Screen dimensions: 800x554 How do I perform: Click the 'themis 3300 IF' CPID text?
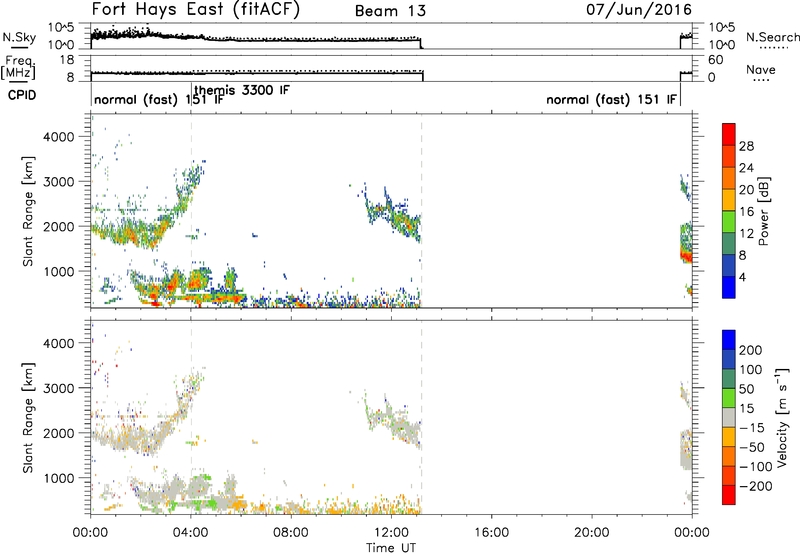(242, 90)
